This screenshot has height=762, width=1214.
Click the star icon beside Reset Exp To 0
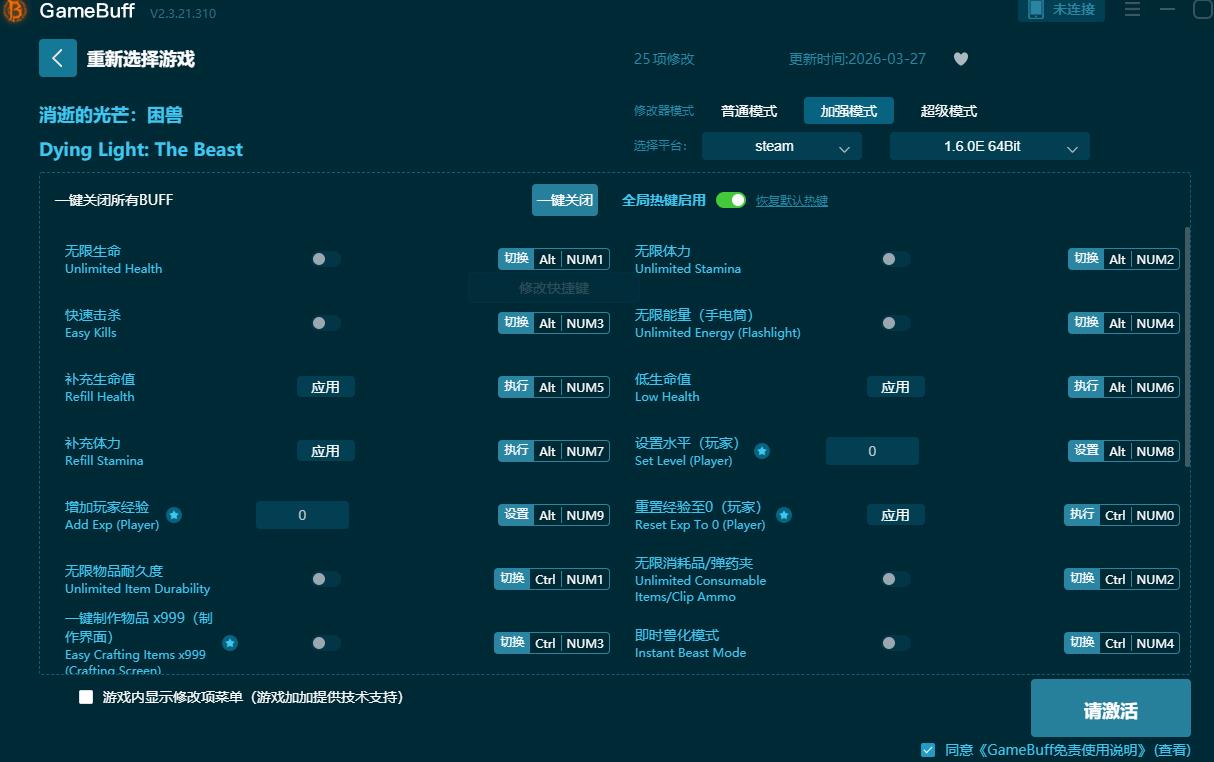click(785, 516)
